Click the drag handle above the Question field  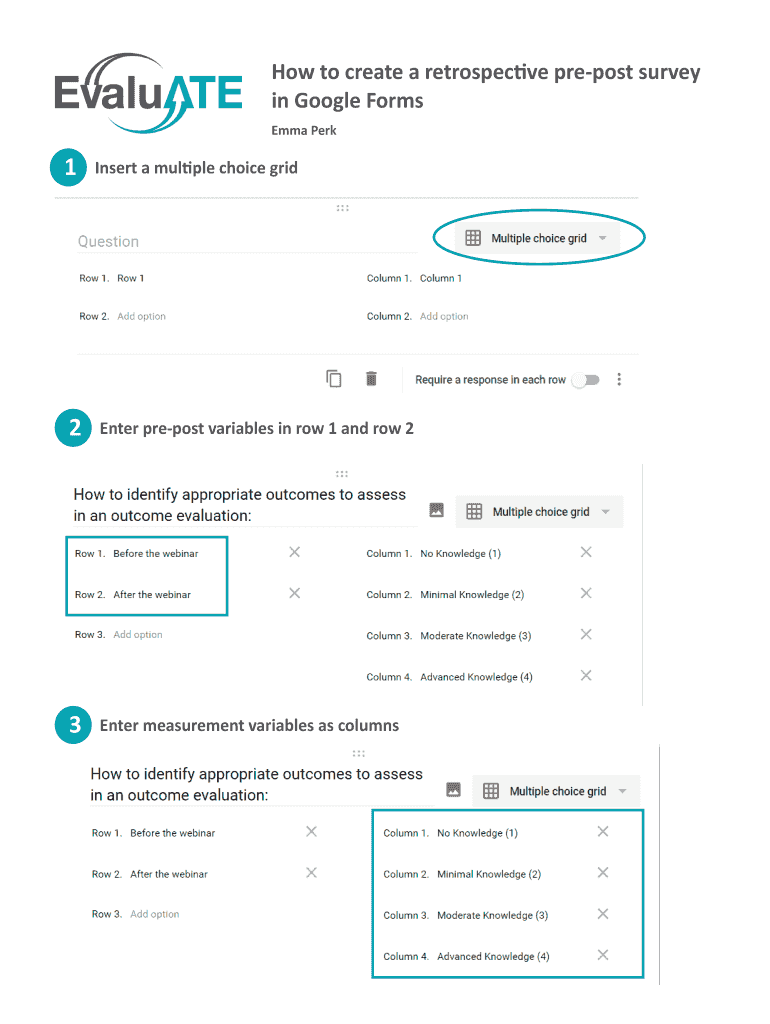pos(342,208)
